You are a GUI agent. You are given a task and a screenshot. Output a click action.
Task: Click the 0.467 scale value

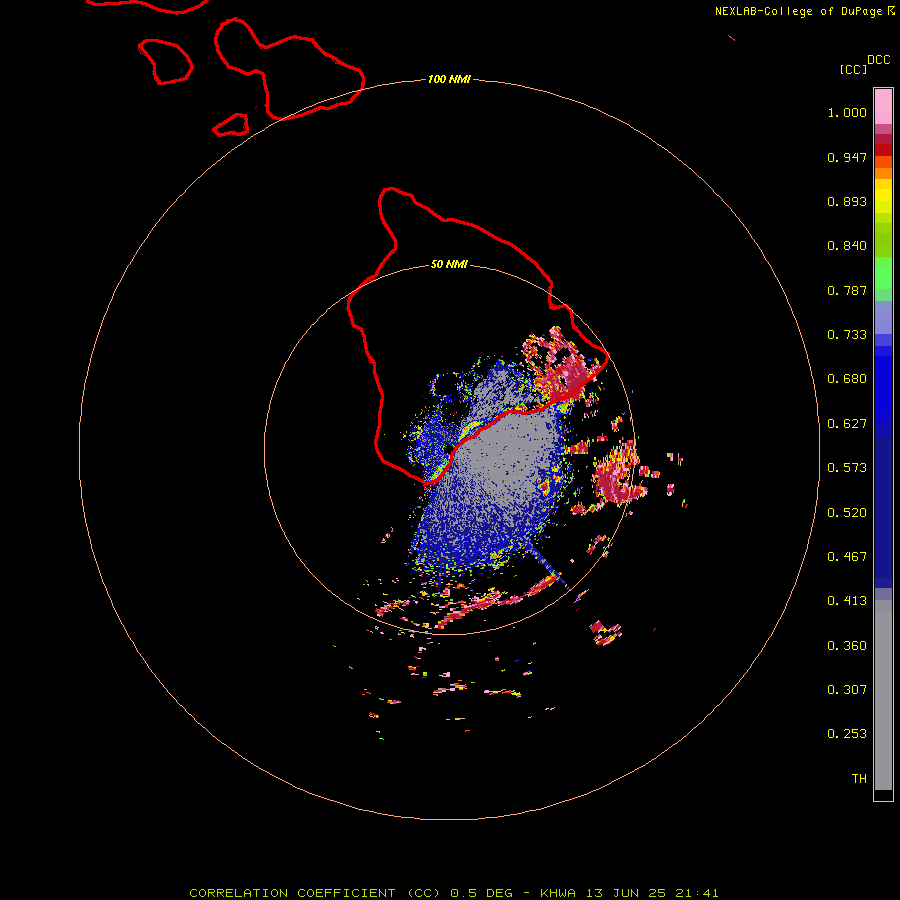click(x=847, y=557)
